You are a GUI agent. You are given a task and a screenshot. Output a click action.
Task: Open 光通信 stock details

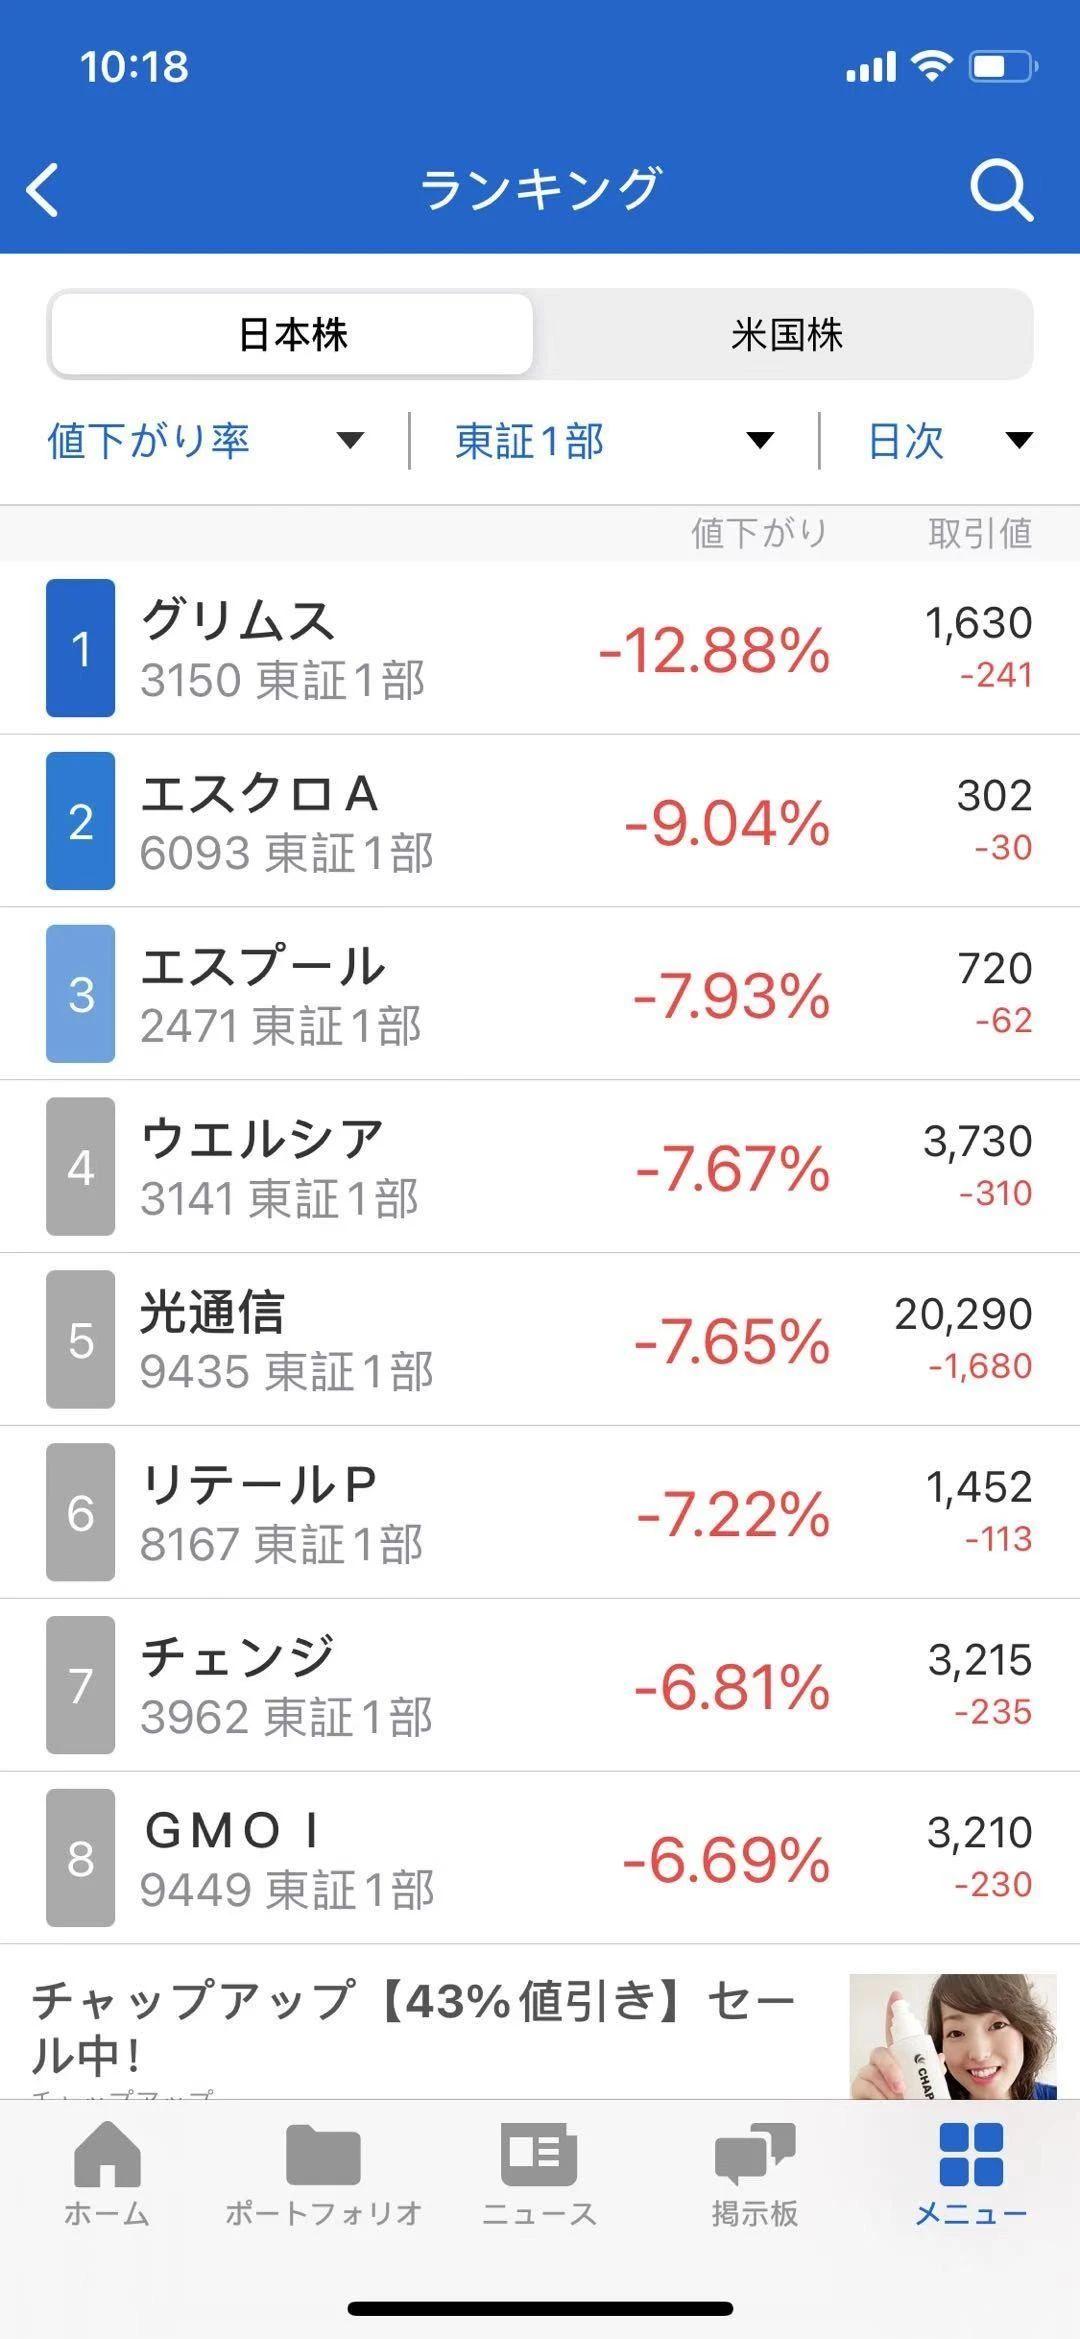pos(540,1340)
